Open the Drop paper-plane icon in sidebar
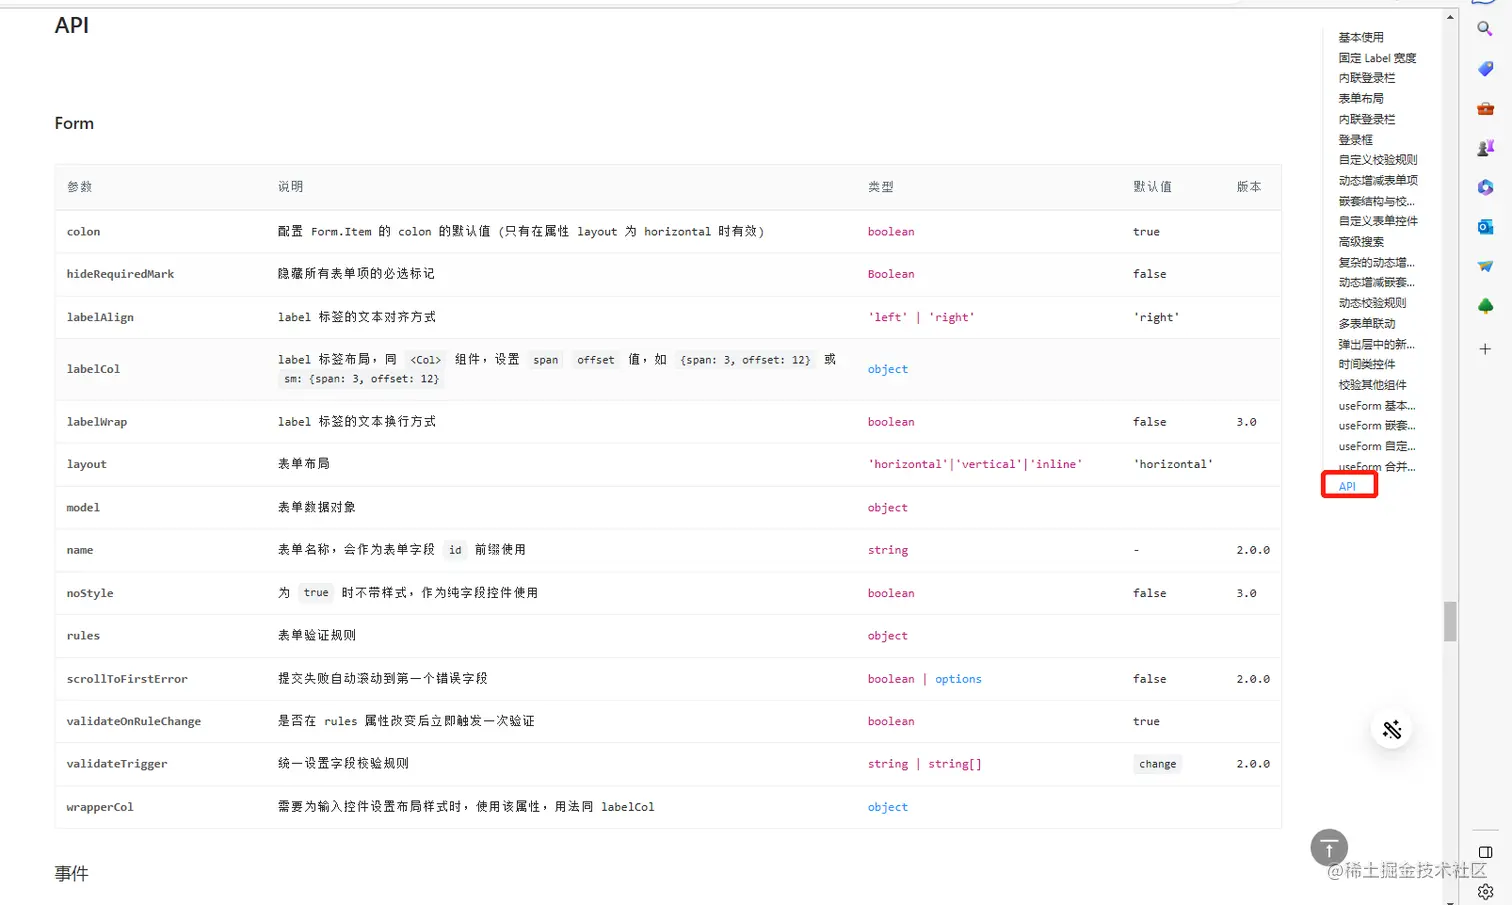Image resolution: width=1512 pixels, height=905 pixels. click(x=1485, y=266)
